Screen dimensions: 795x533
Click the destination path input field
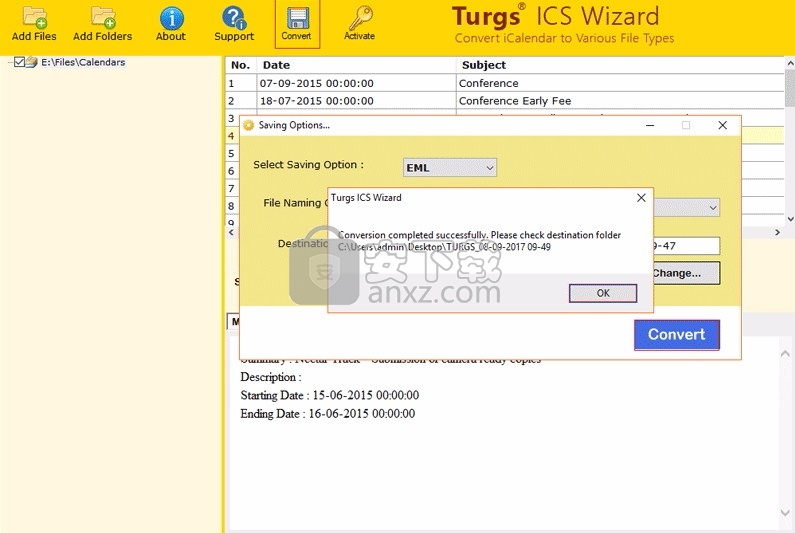686,246
